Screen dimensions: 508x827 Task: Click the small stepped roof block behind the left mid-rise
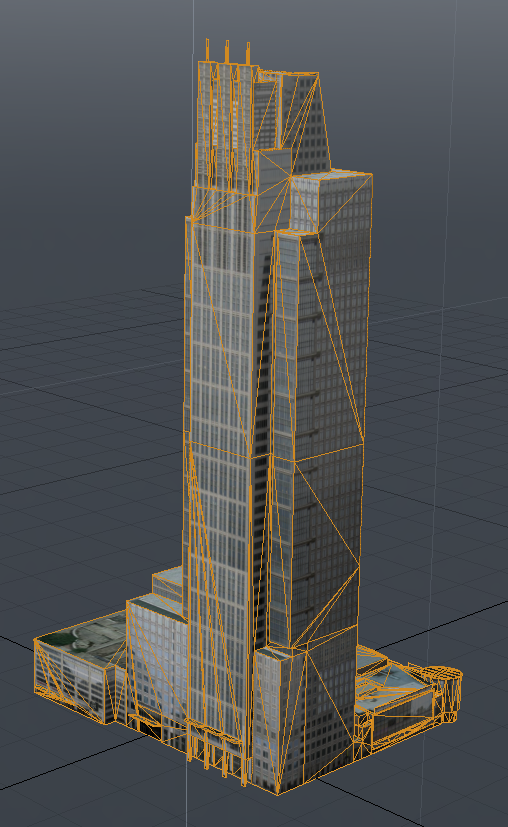pyautogui.click(x=168, y=583)
